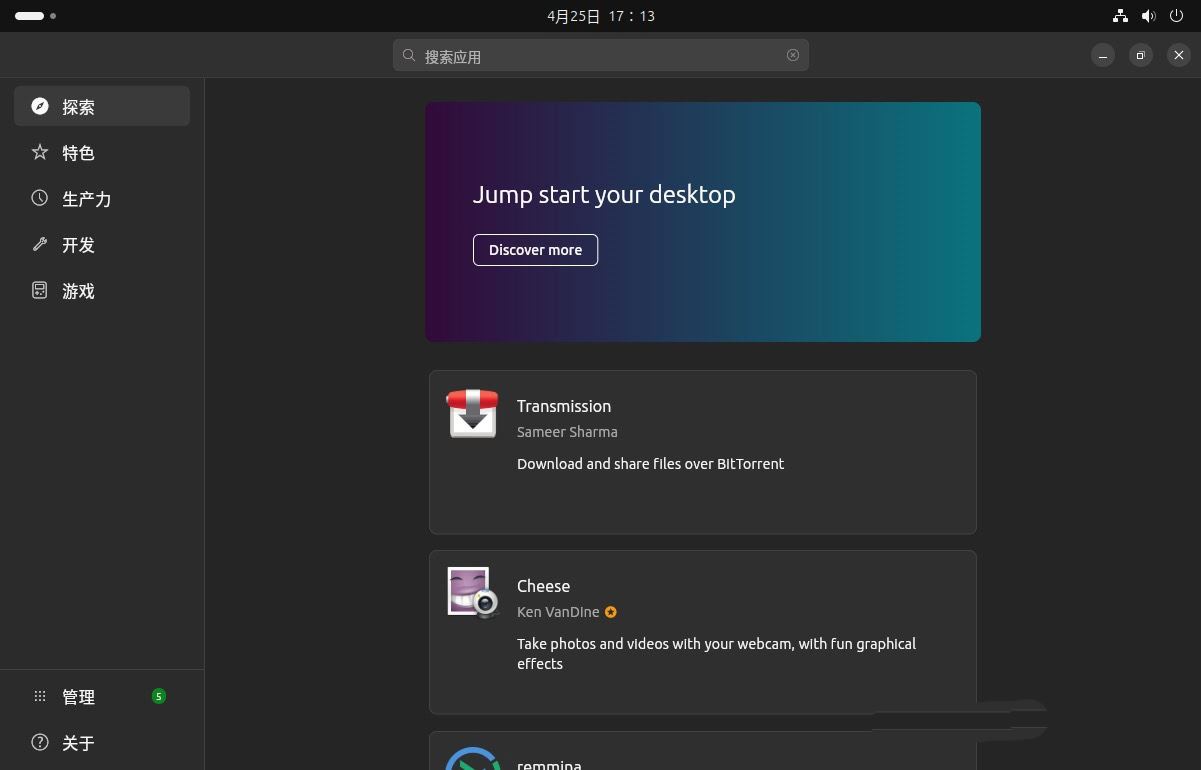Select the 探索 compass icon in sidebar

coord(39,106)
